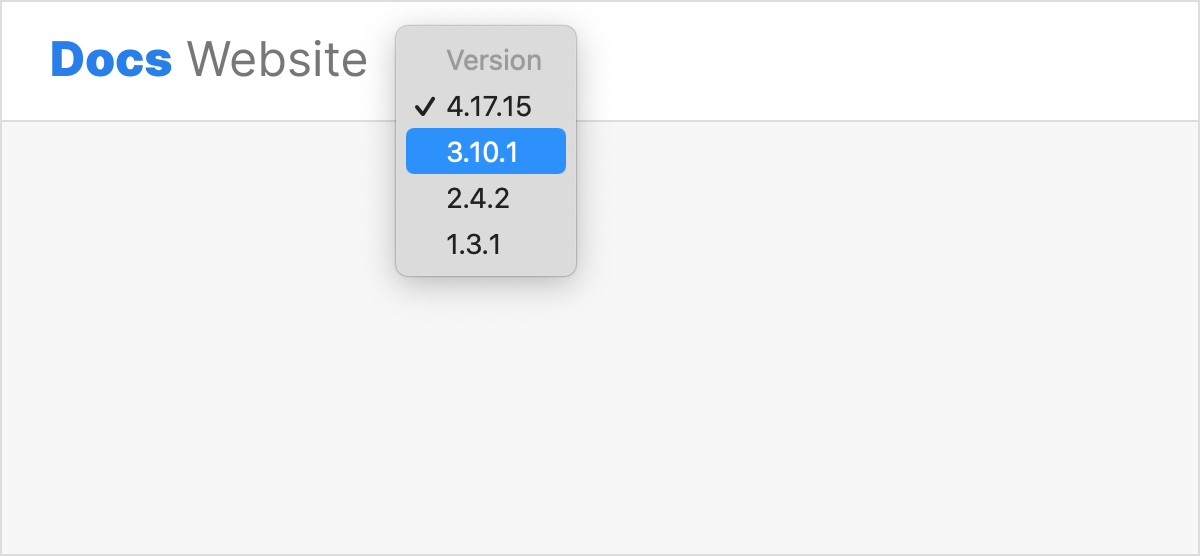Click the checkmark beside 4.17.15
Image resolution: width=1200 pixels, height=556 pixels.
coord(424,106)
